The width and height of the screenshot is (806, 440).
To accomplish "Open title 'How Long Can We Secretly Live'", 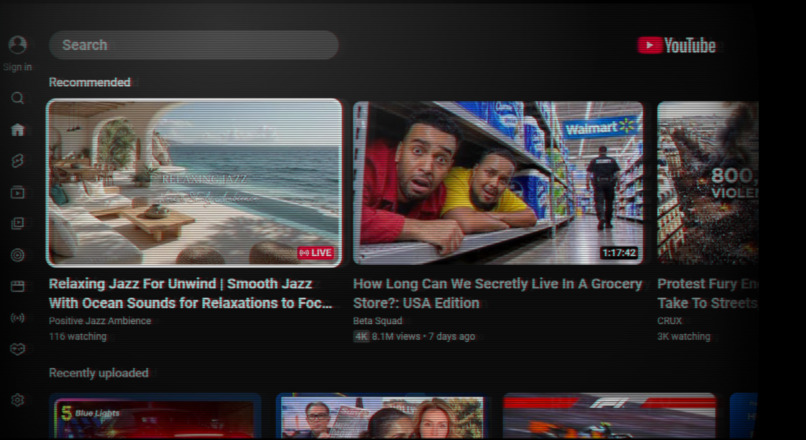I will [497, 293].
